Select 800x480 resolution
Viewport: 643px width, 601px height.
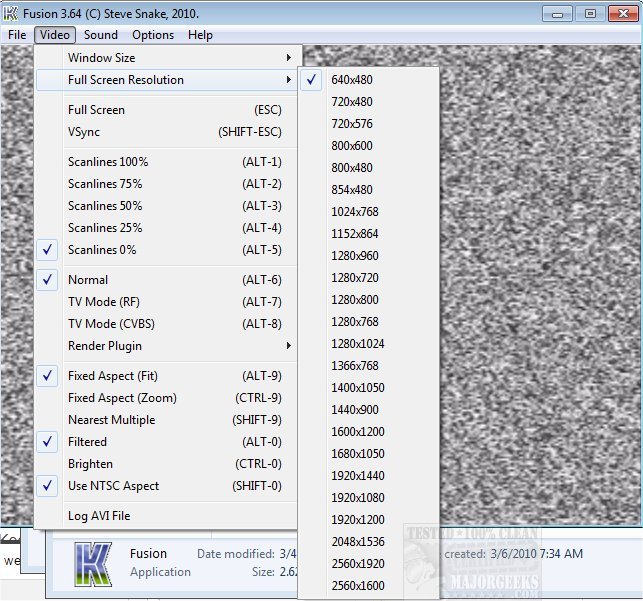pos(369,168)
